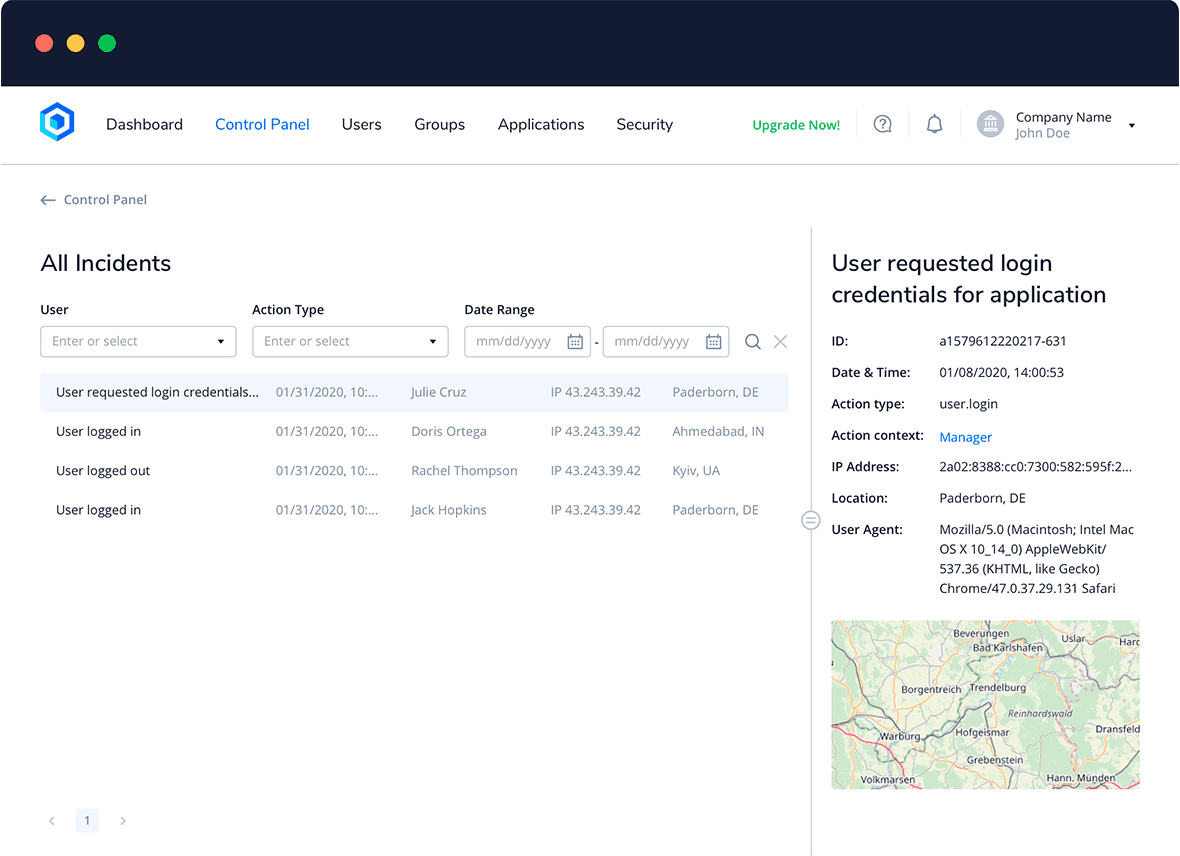Click the location map thumbnail
Viewport: 1180px width, 856px height.
(985, 705)
